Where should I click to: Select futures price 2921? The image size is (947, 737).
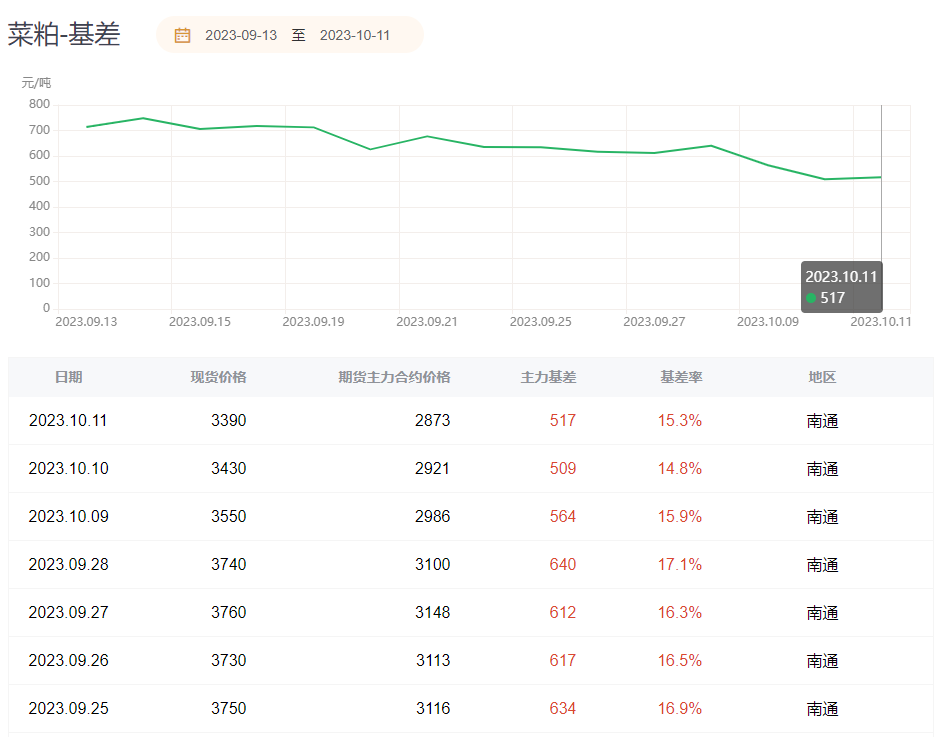432,468
